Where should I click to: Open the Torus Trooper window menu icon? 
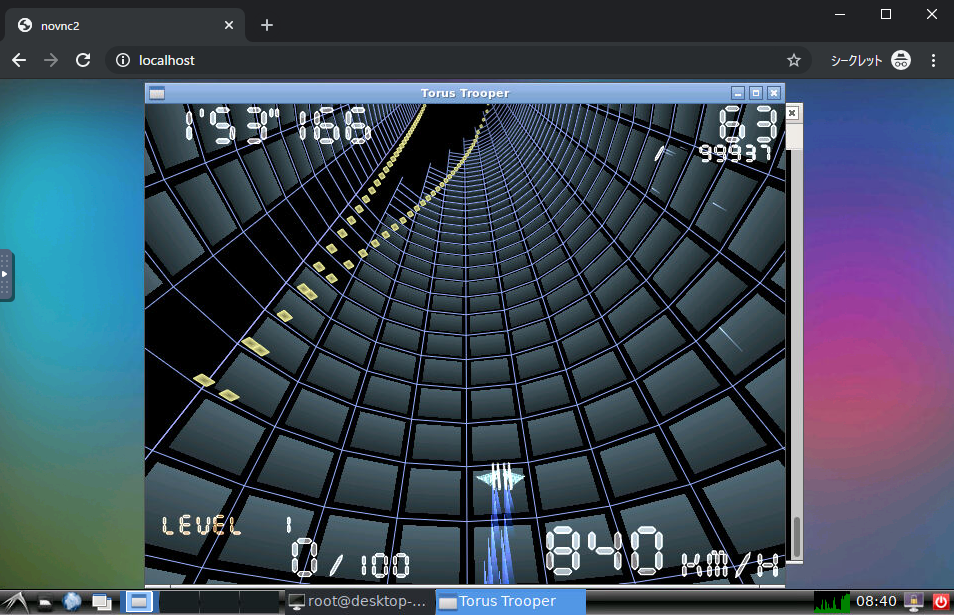[x=157, y=93]
